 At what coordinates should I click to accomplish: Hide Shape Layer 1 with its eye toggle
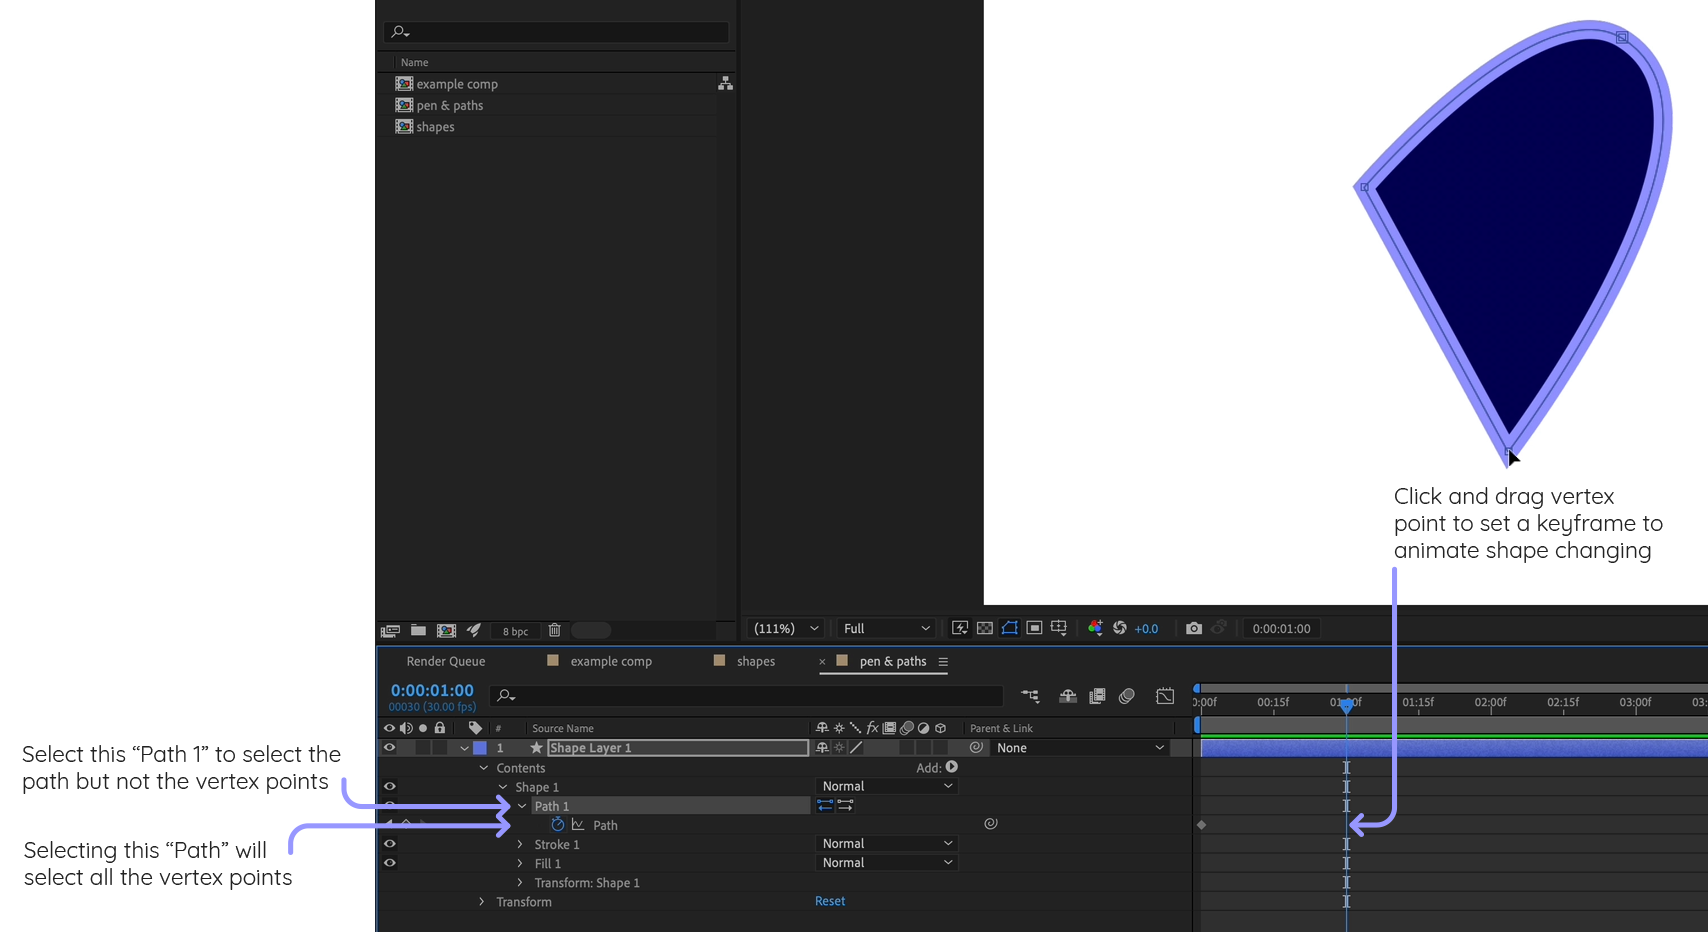pyautogui.click(x=389, y=747)
